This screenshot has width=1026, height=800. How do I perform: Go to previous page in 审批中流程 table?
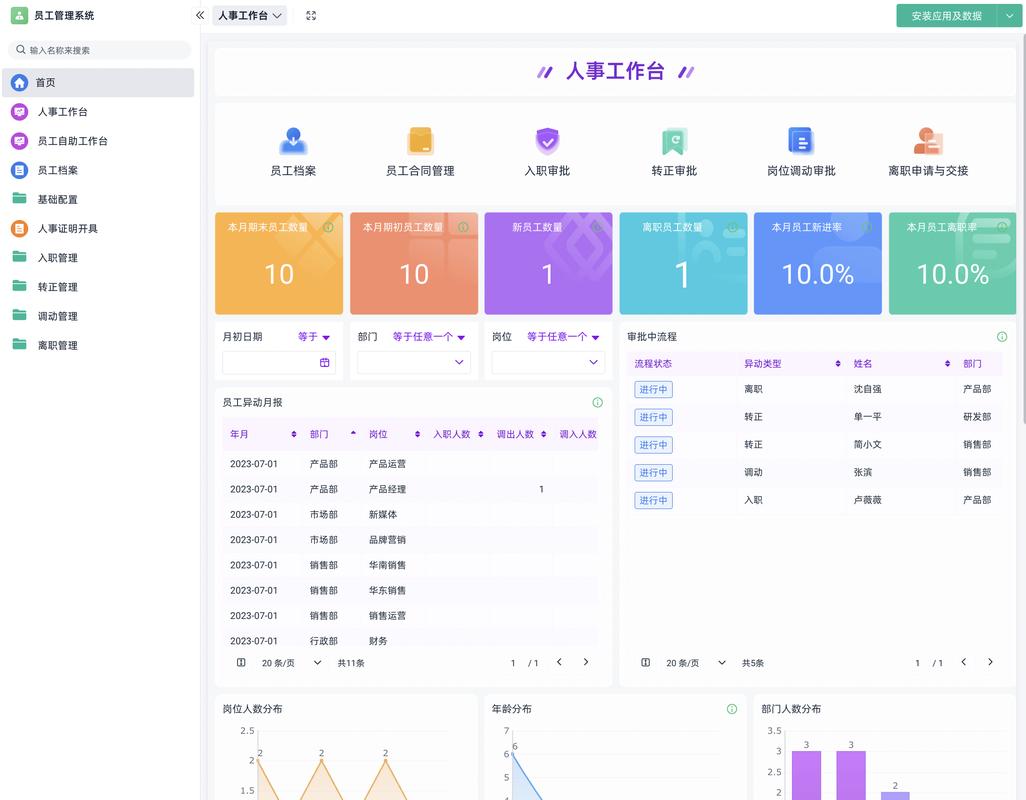coord(963,662)
